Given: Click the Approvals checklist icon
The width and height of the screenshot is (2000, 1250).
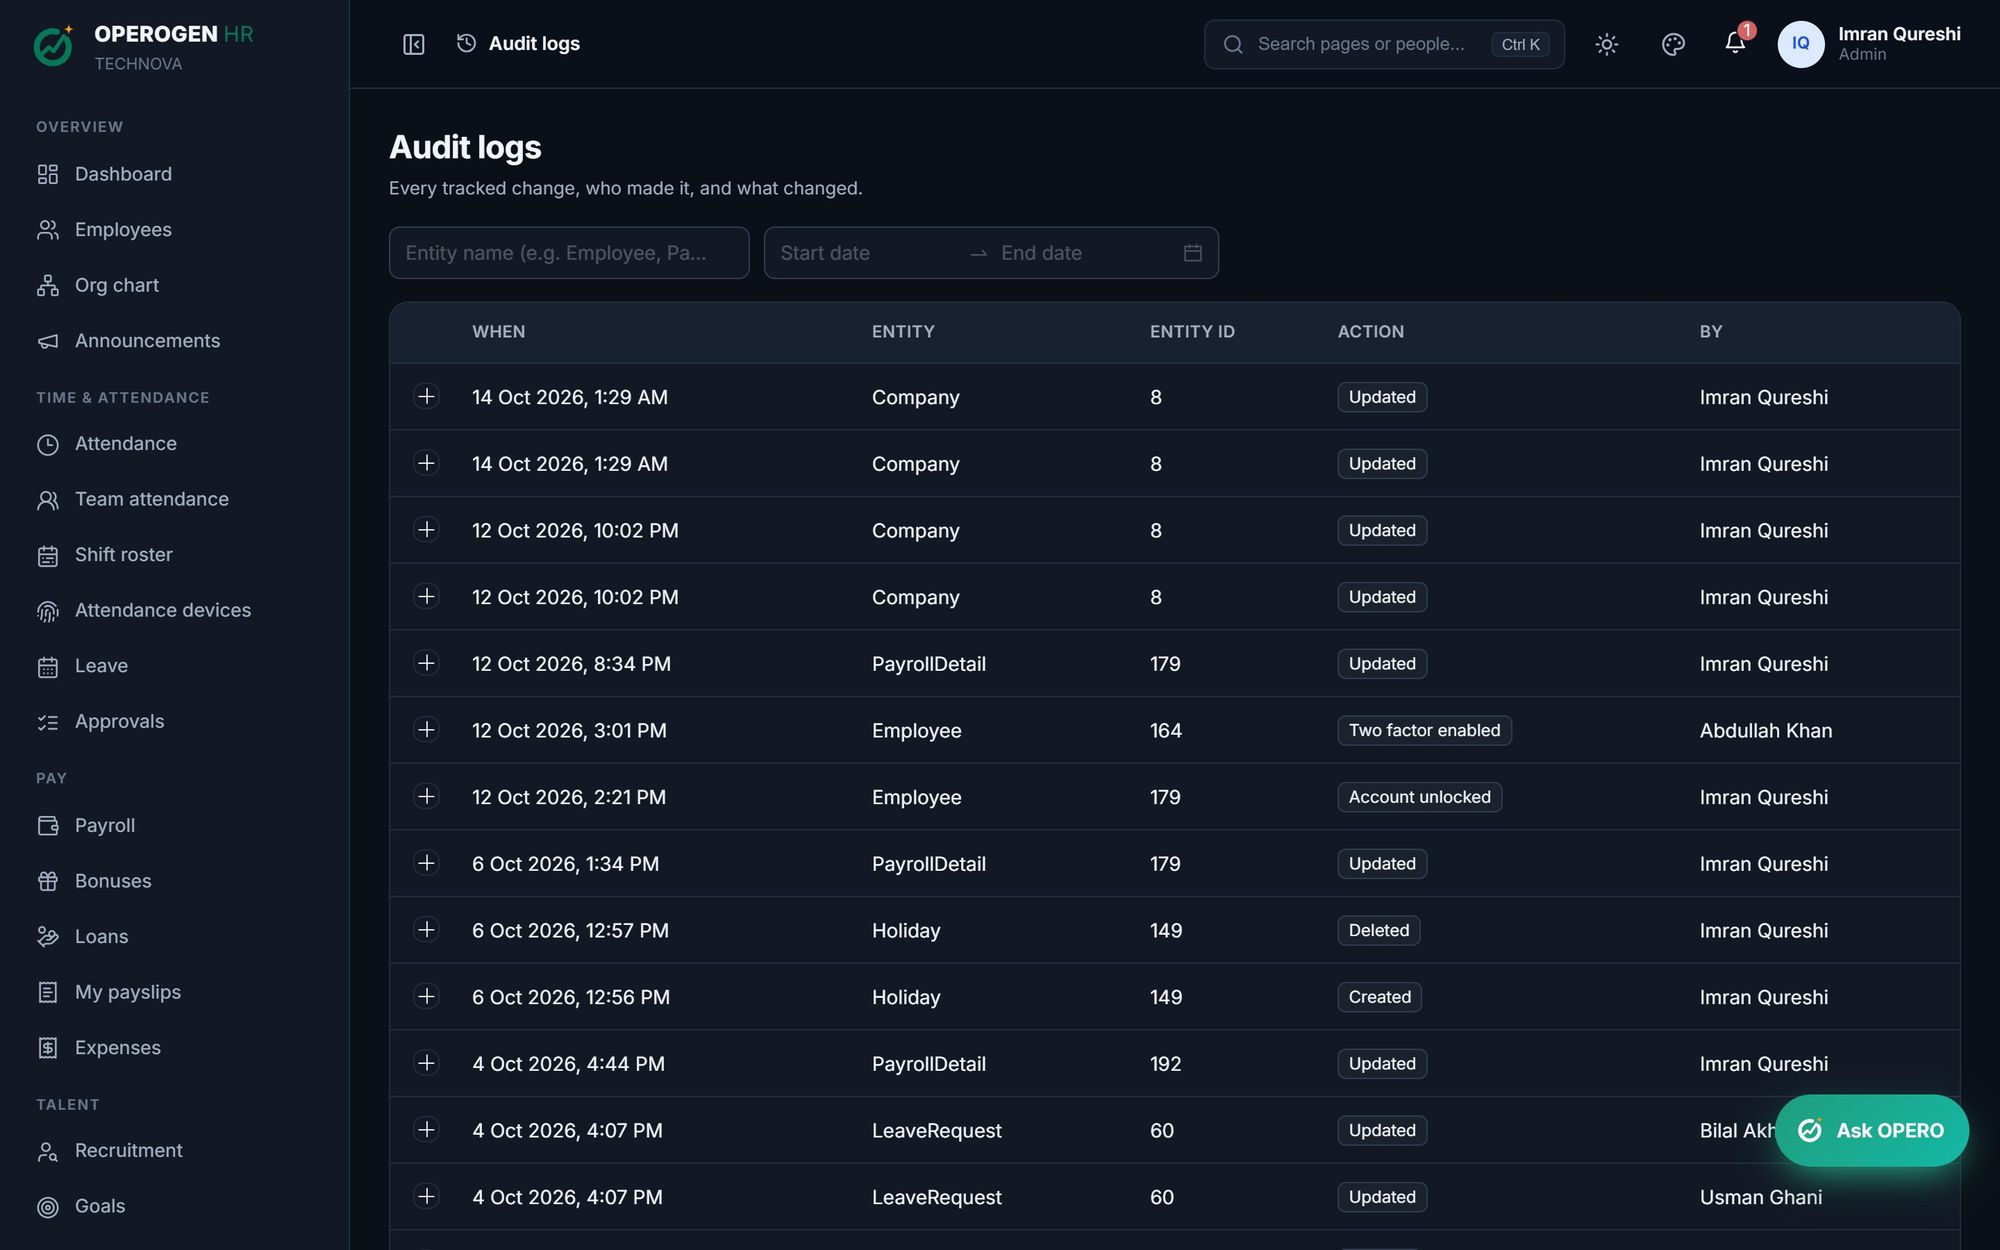Looking at the screenshot, I should point(48,722).
